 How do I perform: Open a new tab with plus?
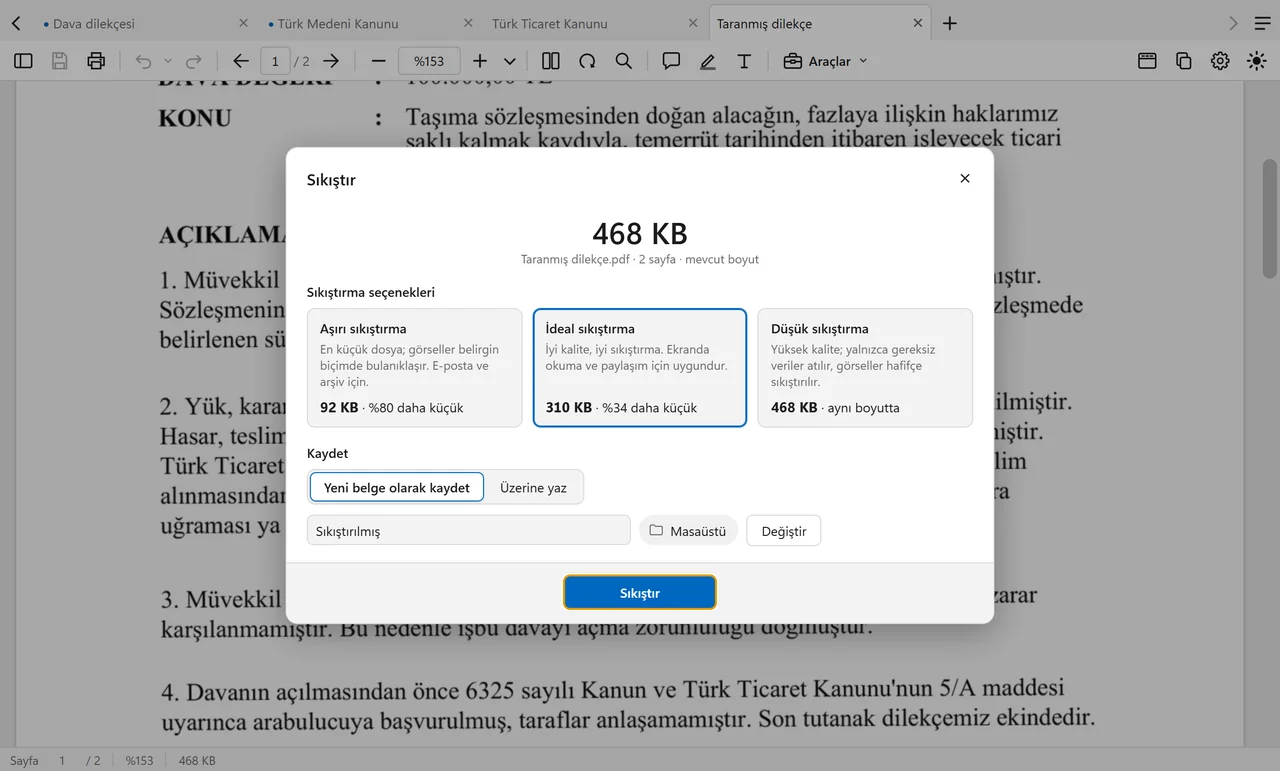pyautogui.click(x=950, y=23)
